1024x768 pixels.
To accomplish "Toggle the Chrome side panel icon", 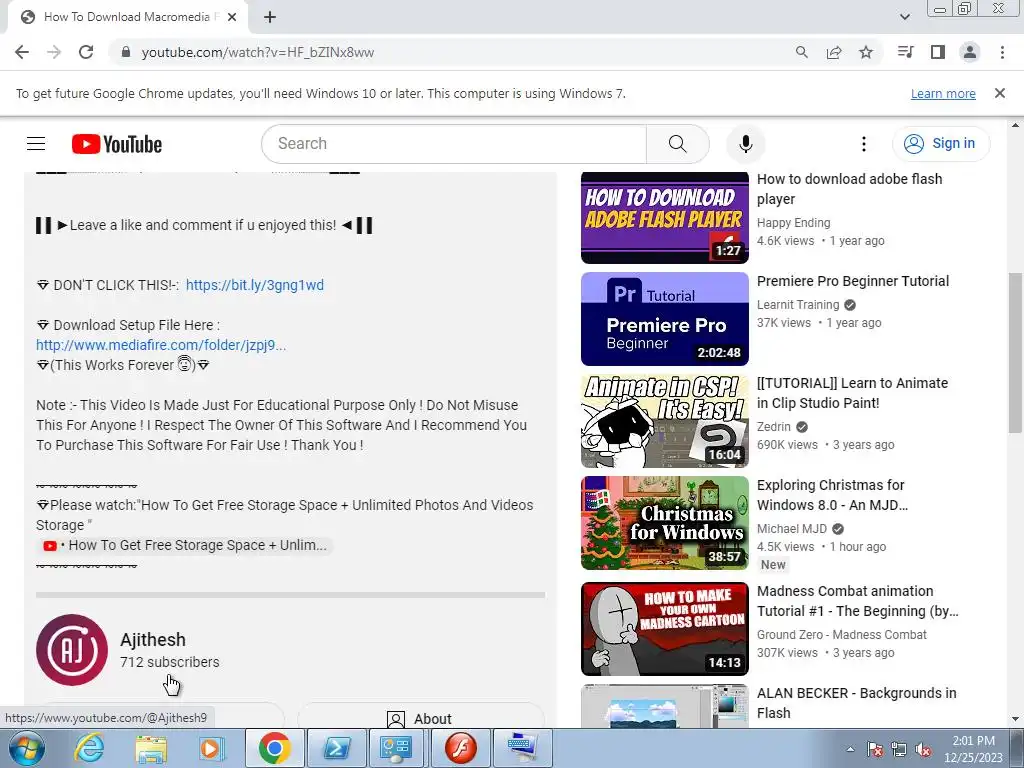I will click(x=938, y=52).
